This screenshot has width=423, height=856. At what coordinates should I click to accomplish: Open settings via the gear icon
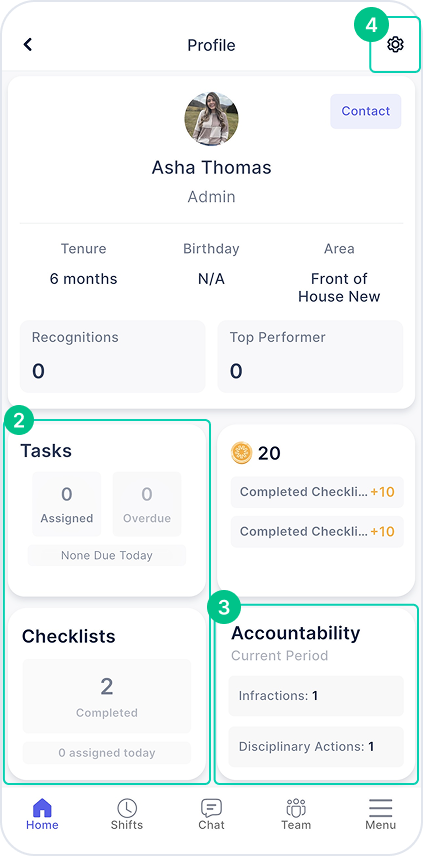pos(395,45)
